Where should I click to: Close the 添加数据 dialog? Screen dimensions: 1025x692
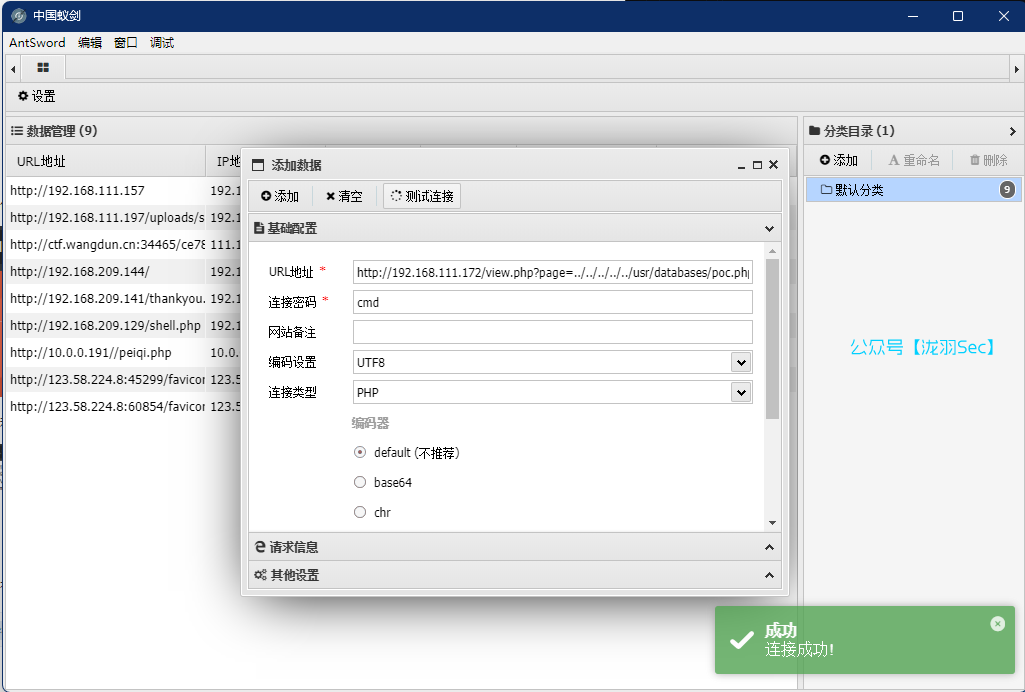[773, 165]
